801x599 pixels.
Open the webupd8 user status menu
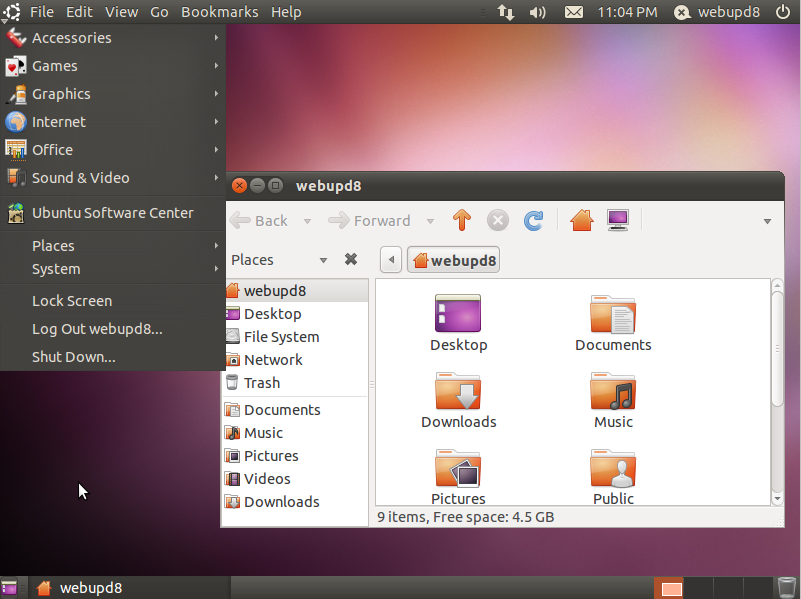[x=717, y=12]
